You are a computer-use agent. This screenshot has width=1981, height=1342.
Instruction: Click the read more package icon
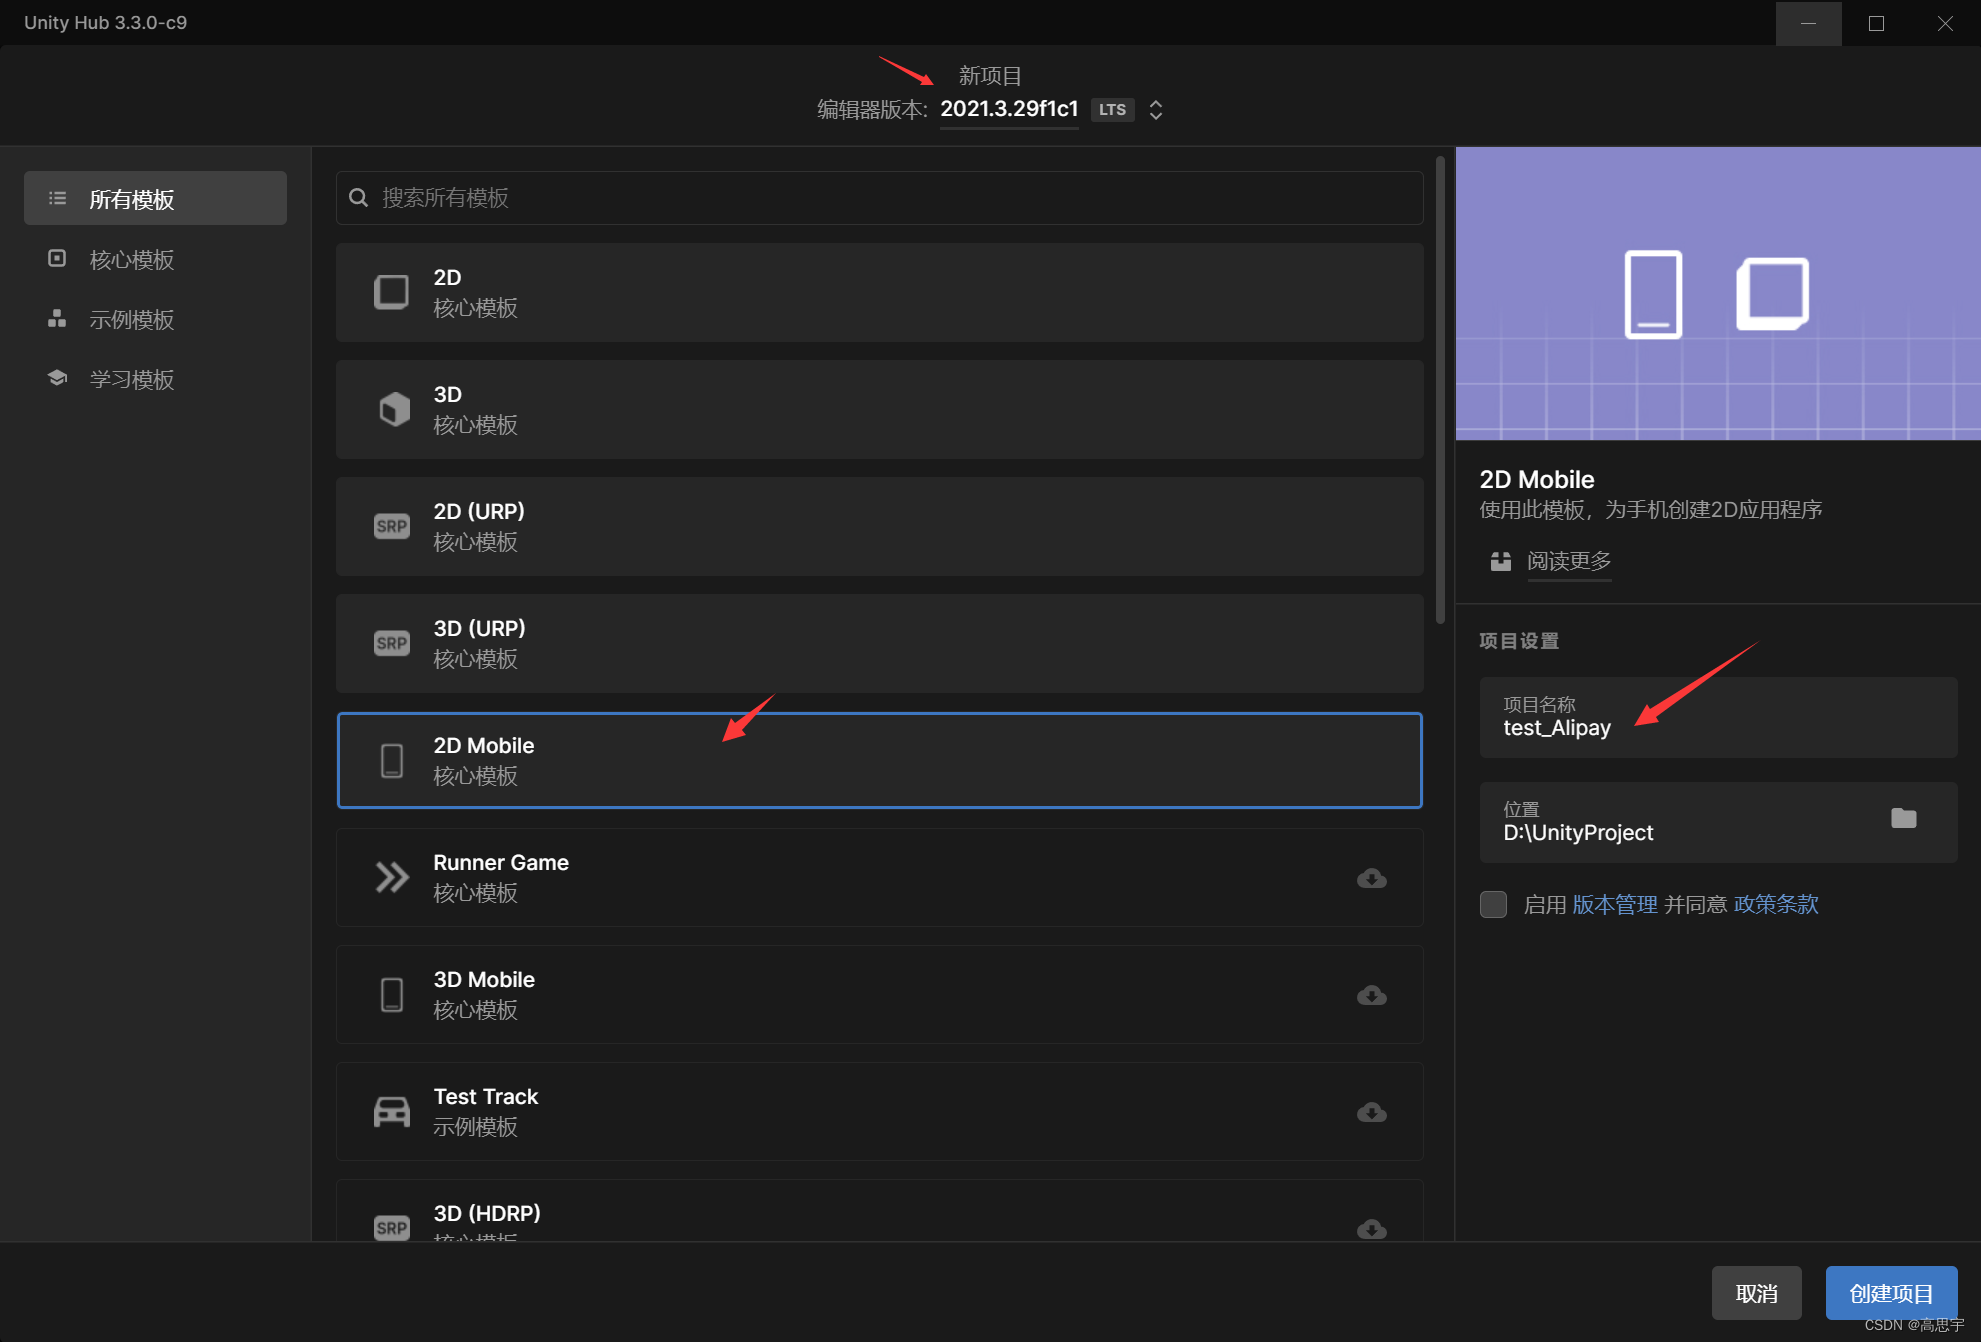pyautogui.click(x=1500, y=561)
